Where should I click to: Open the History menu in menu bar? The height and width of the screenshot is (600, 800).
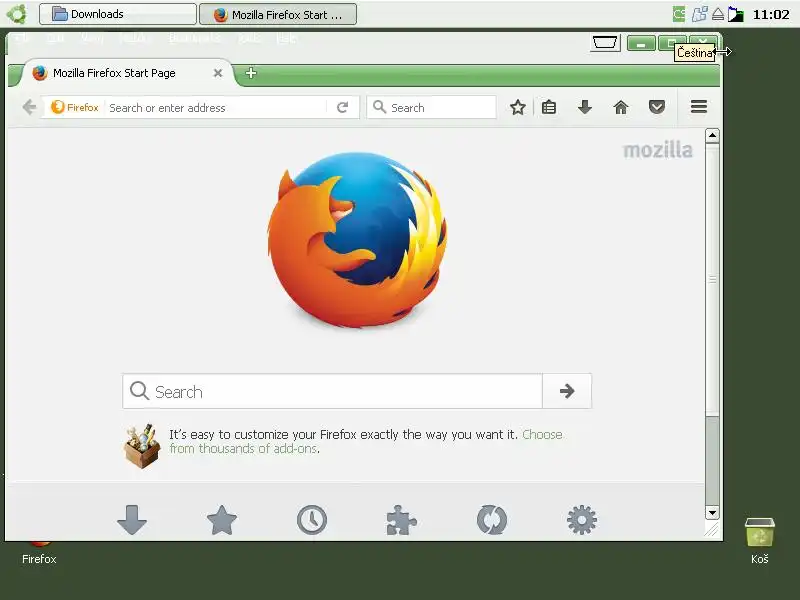(x=135, y=39)
